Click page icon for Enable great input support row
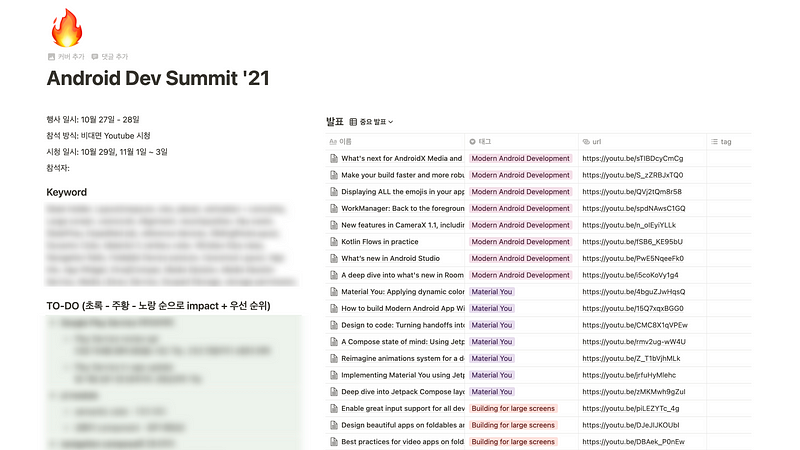This screenshot has width=800, height=450. (334, 409)
